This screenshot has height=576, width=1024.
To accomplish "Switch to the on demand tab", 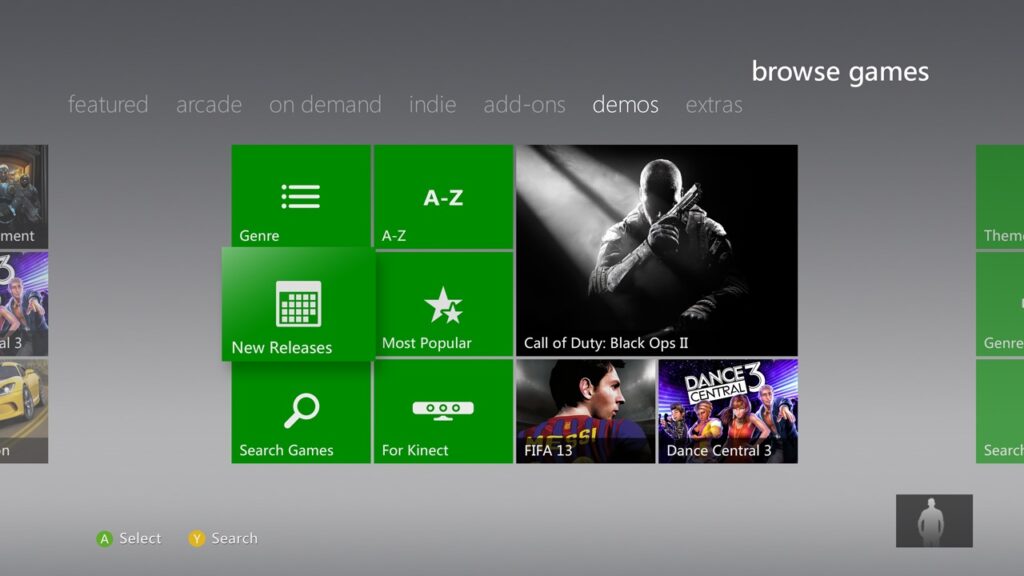I will coord(324,104).
